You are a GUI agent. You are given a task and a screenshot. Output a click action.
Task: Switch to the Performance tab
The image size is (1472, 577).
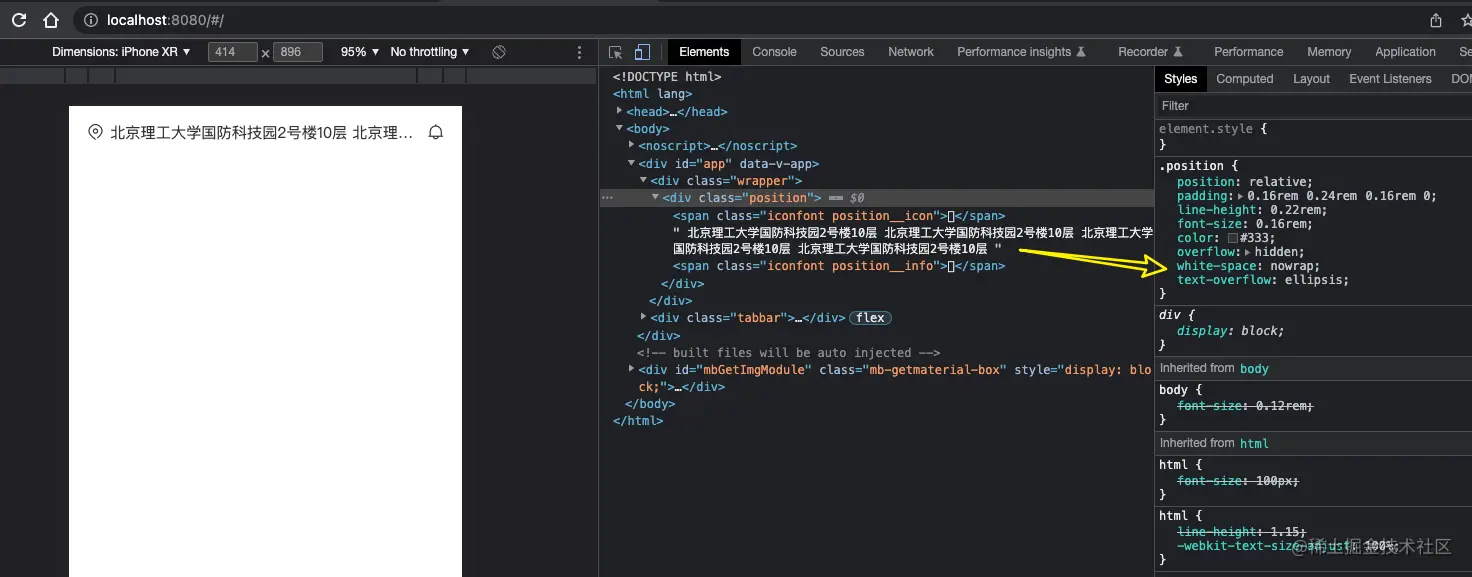[x=1248, y=52]
